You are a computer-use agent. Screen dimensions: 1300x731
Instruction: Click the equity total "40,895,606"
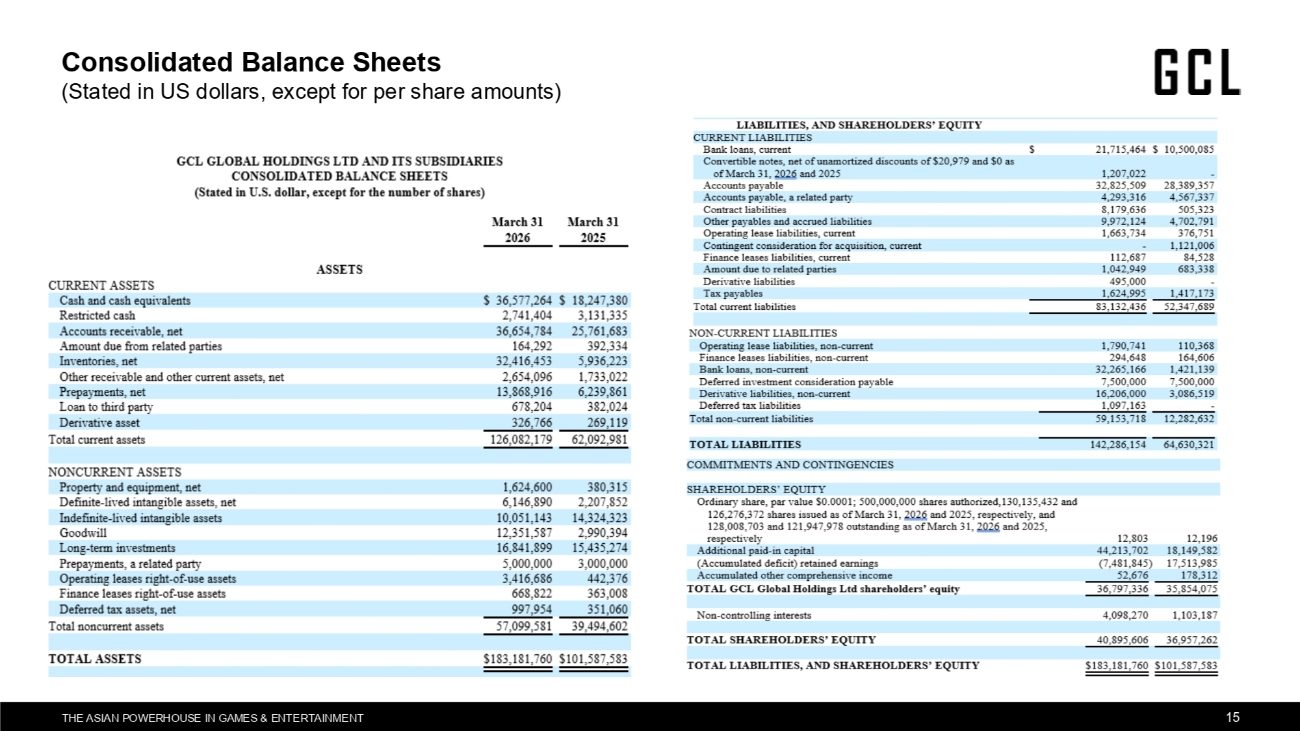(1121, 640)
